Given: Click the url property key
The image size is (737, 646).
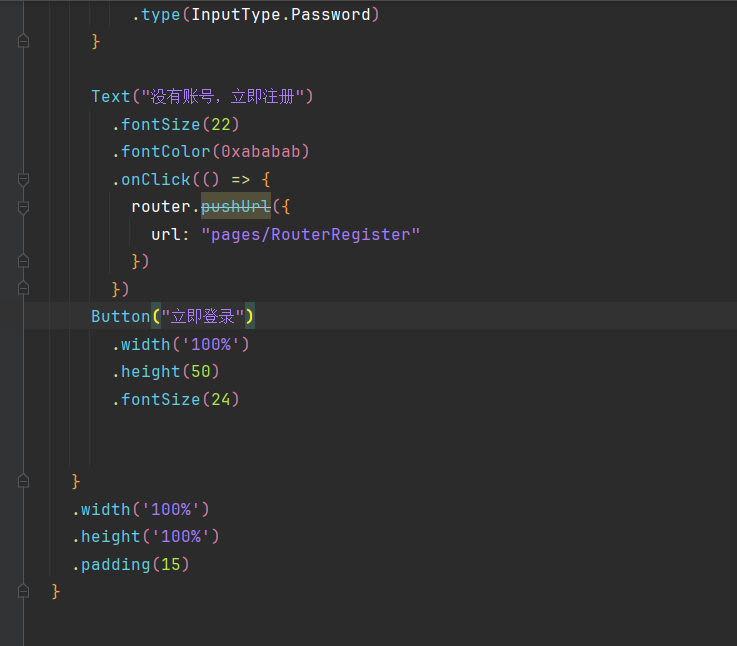Looking at the screenshot, I should click(x=165, y=234).
